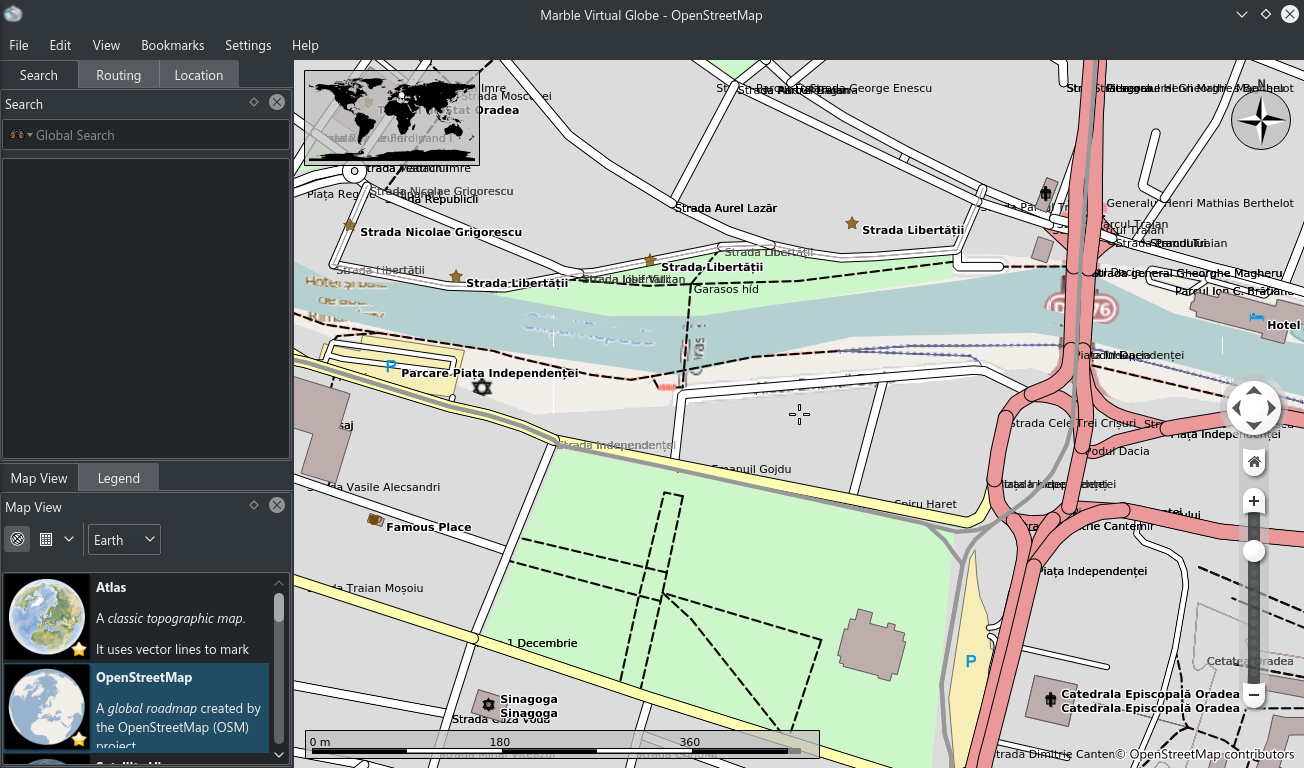The width and height of the screenshot is (1304, 768).
Task: Click the compass rose on the map
Action: point(1261,120)
